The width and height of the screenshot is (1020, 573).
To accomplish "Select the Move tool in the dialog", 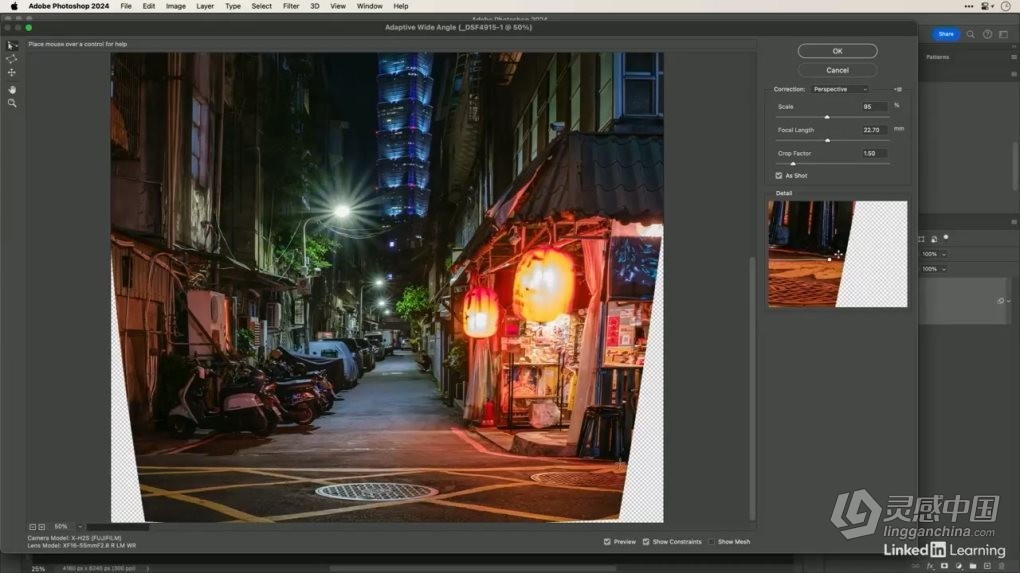I will tap(12, 73).
